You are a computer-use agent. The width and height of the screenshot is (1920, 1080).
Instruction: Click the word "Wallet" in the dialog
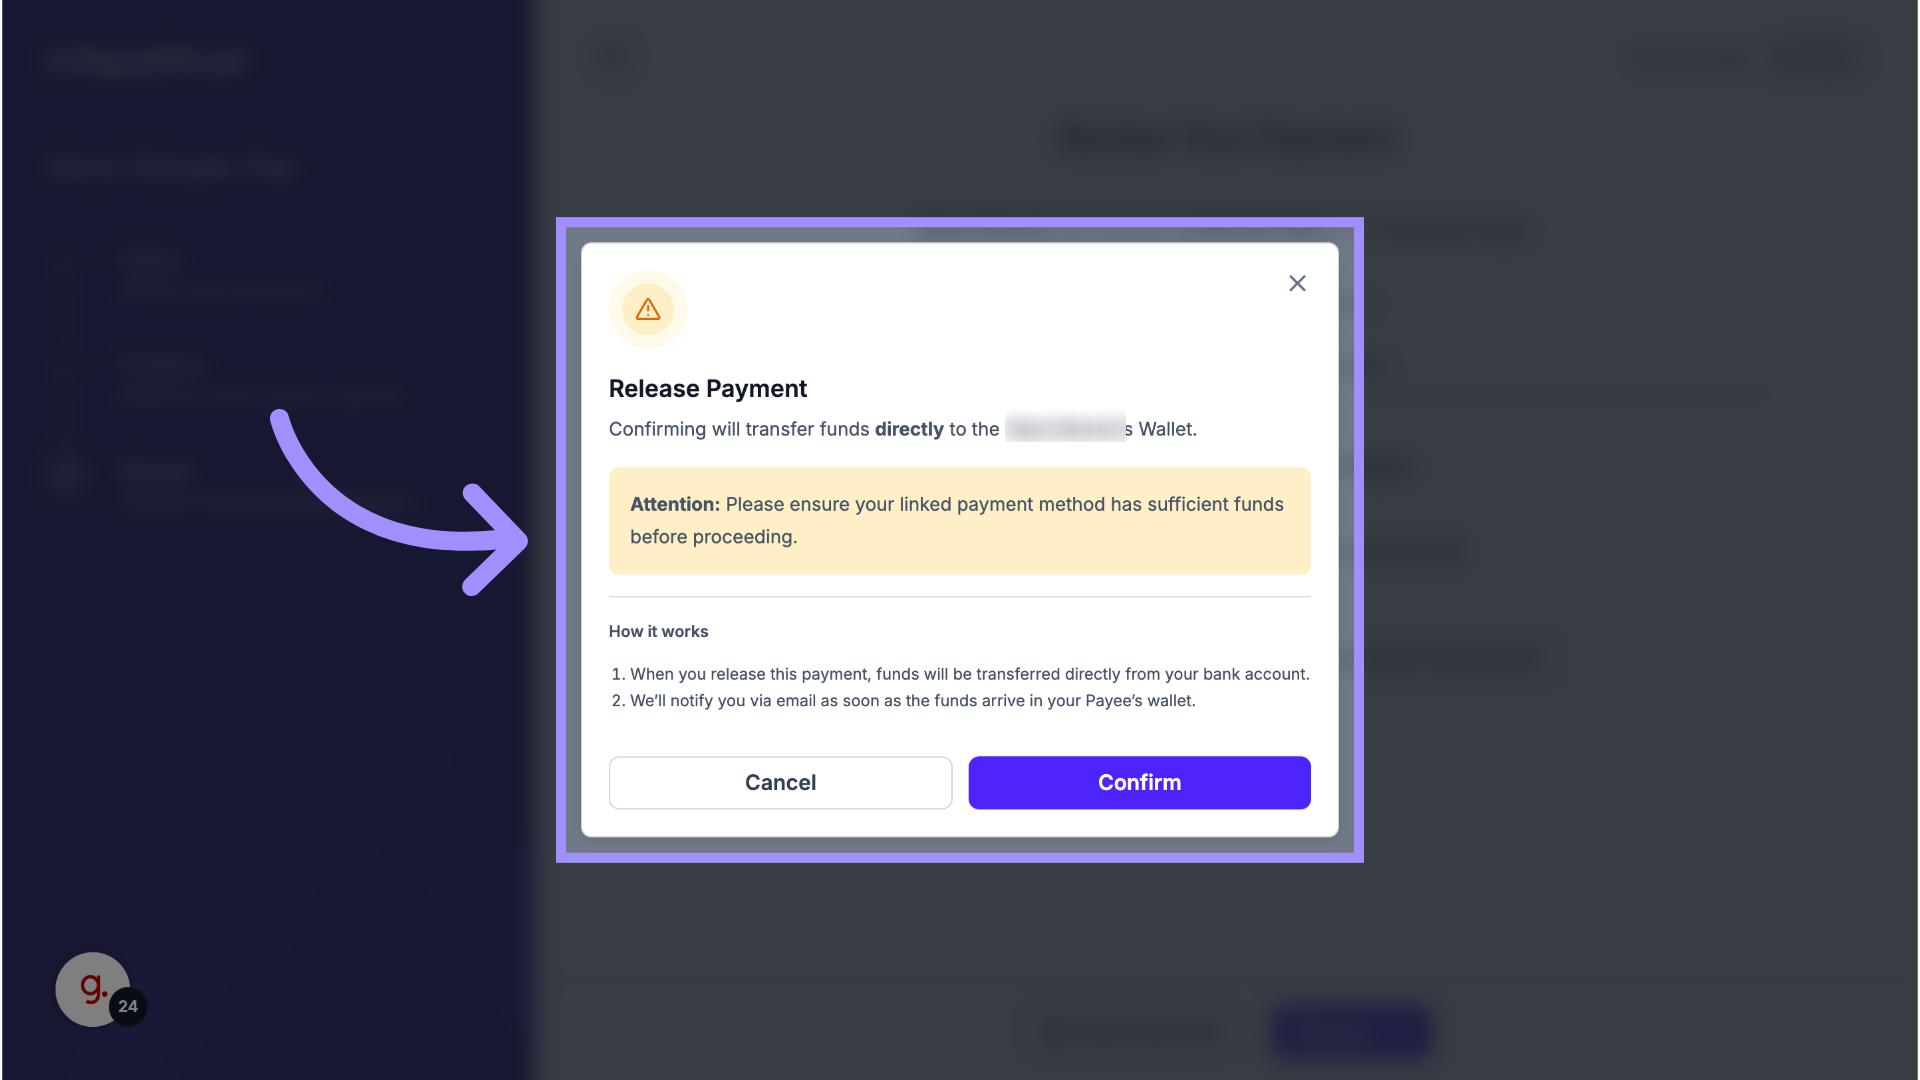1167,429
